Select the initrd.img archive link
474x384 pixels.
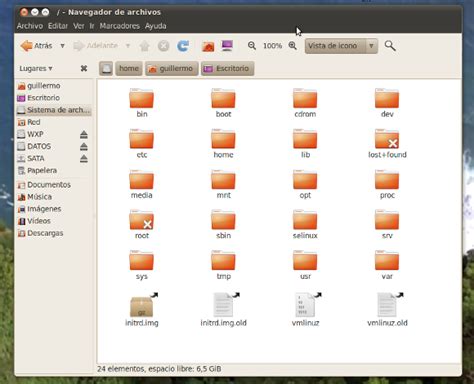(143, 305)
